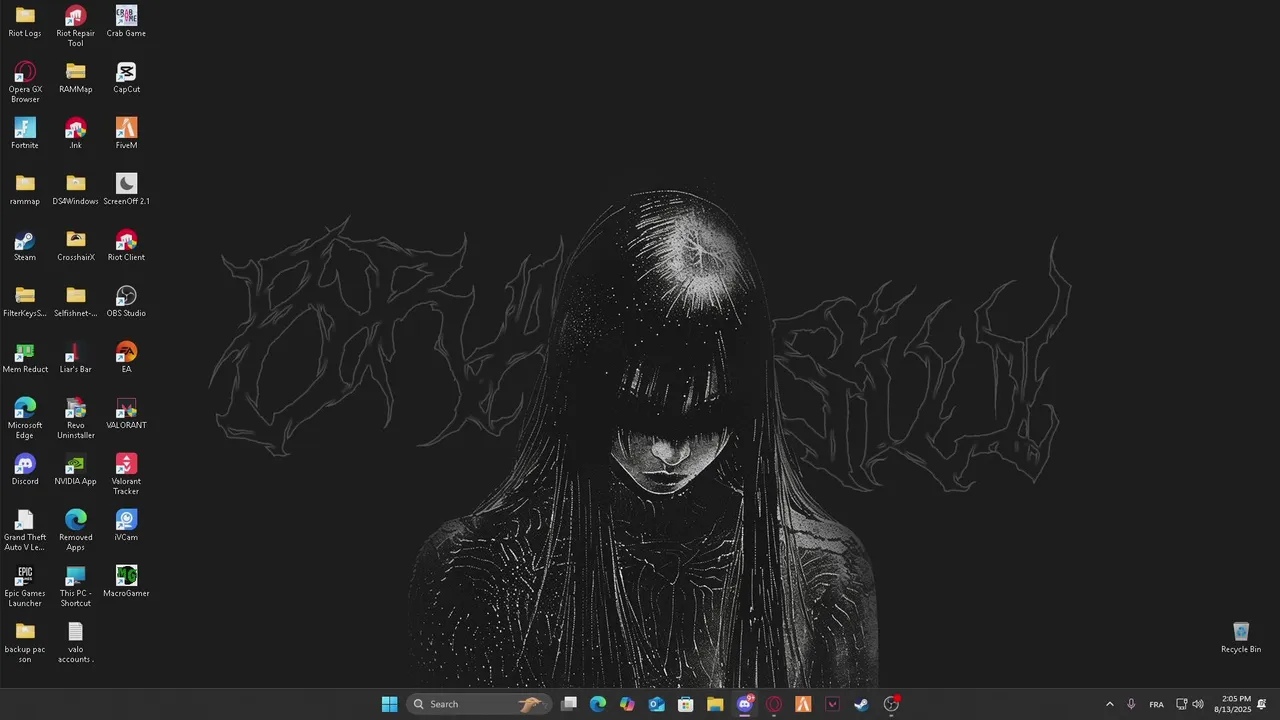Open OBS Studio from the taskbar
1280x720 pixels.
pyautogui.click(x=891, y=704)
